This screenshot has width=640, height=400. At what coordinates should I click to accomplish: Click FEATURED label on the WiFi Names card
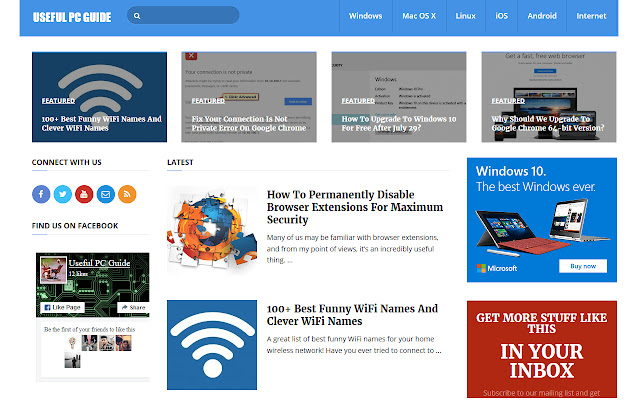pos(58,101)
